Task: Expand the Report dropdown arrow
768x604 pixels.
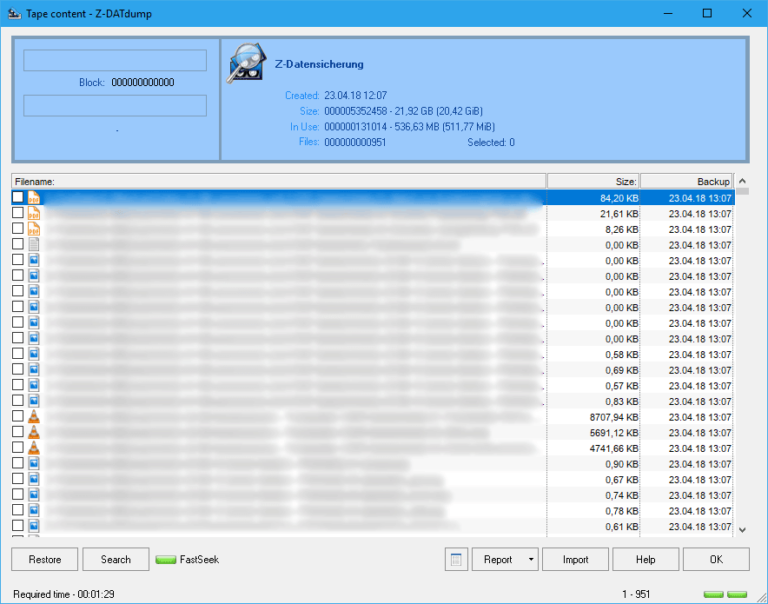Action: 531,559
